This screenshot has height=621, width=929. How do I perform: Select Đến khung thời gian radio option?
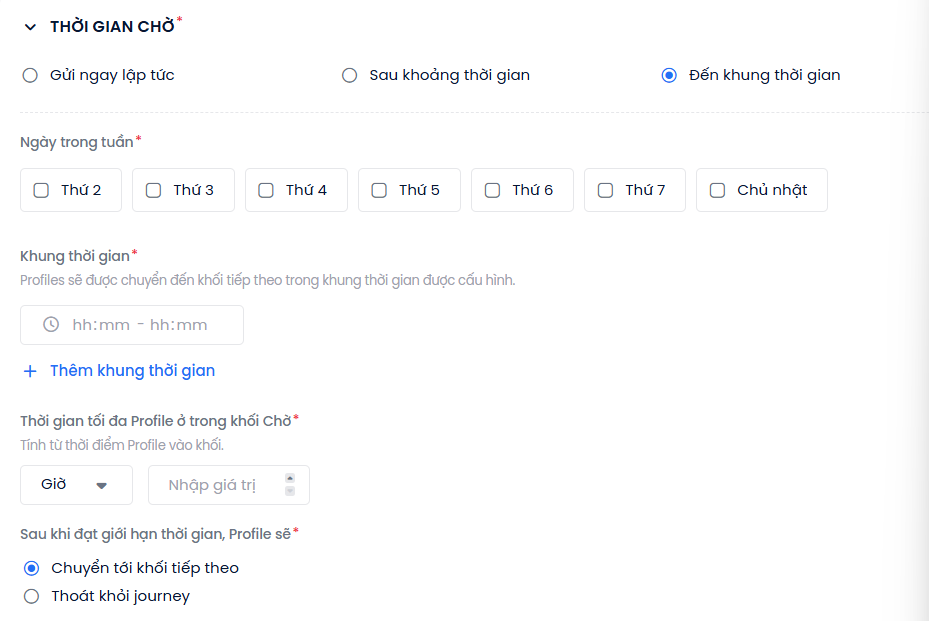tap(669, 75)
